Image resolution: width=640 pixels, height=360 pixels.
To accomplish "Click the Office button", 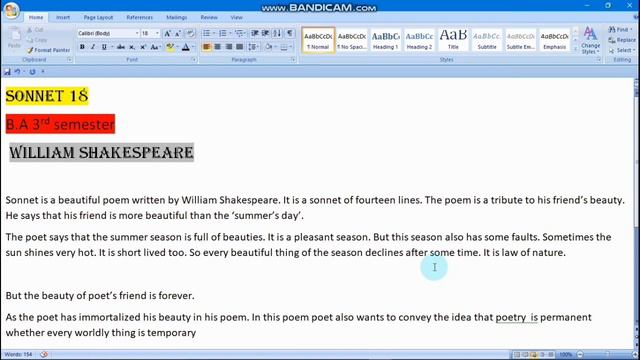I will [11, 10].
